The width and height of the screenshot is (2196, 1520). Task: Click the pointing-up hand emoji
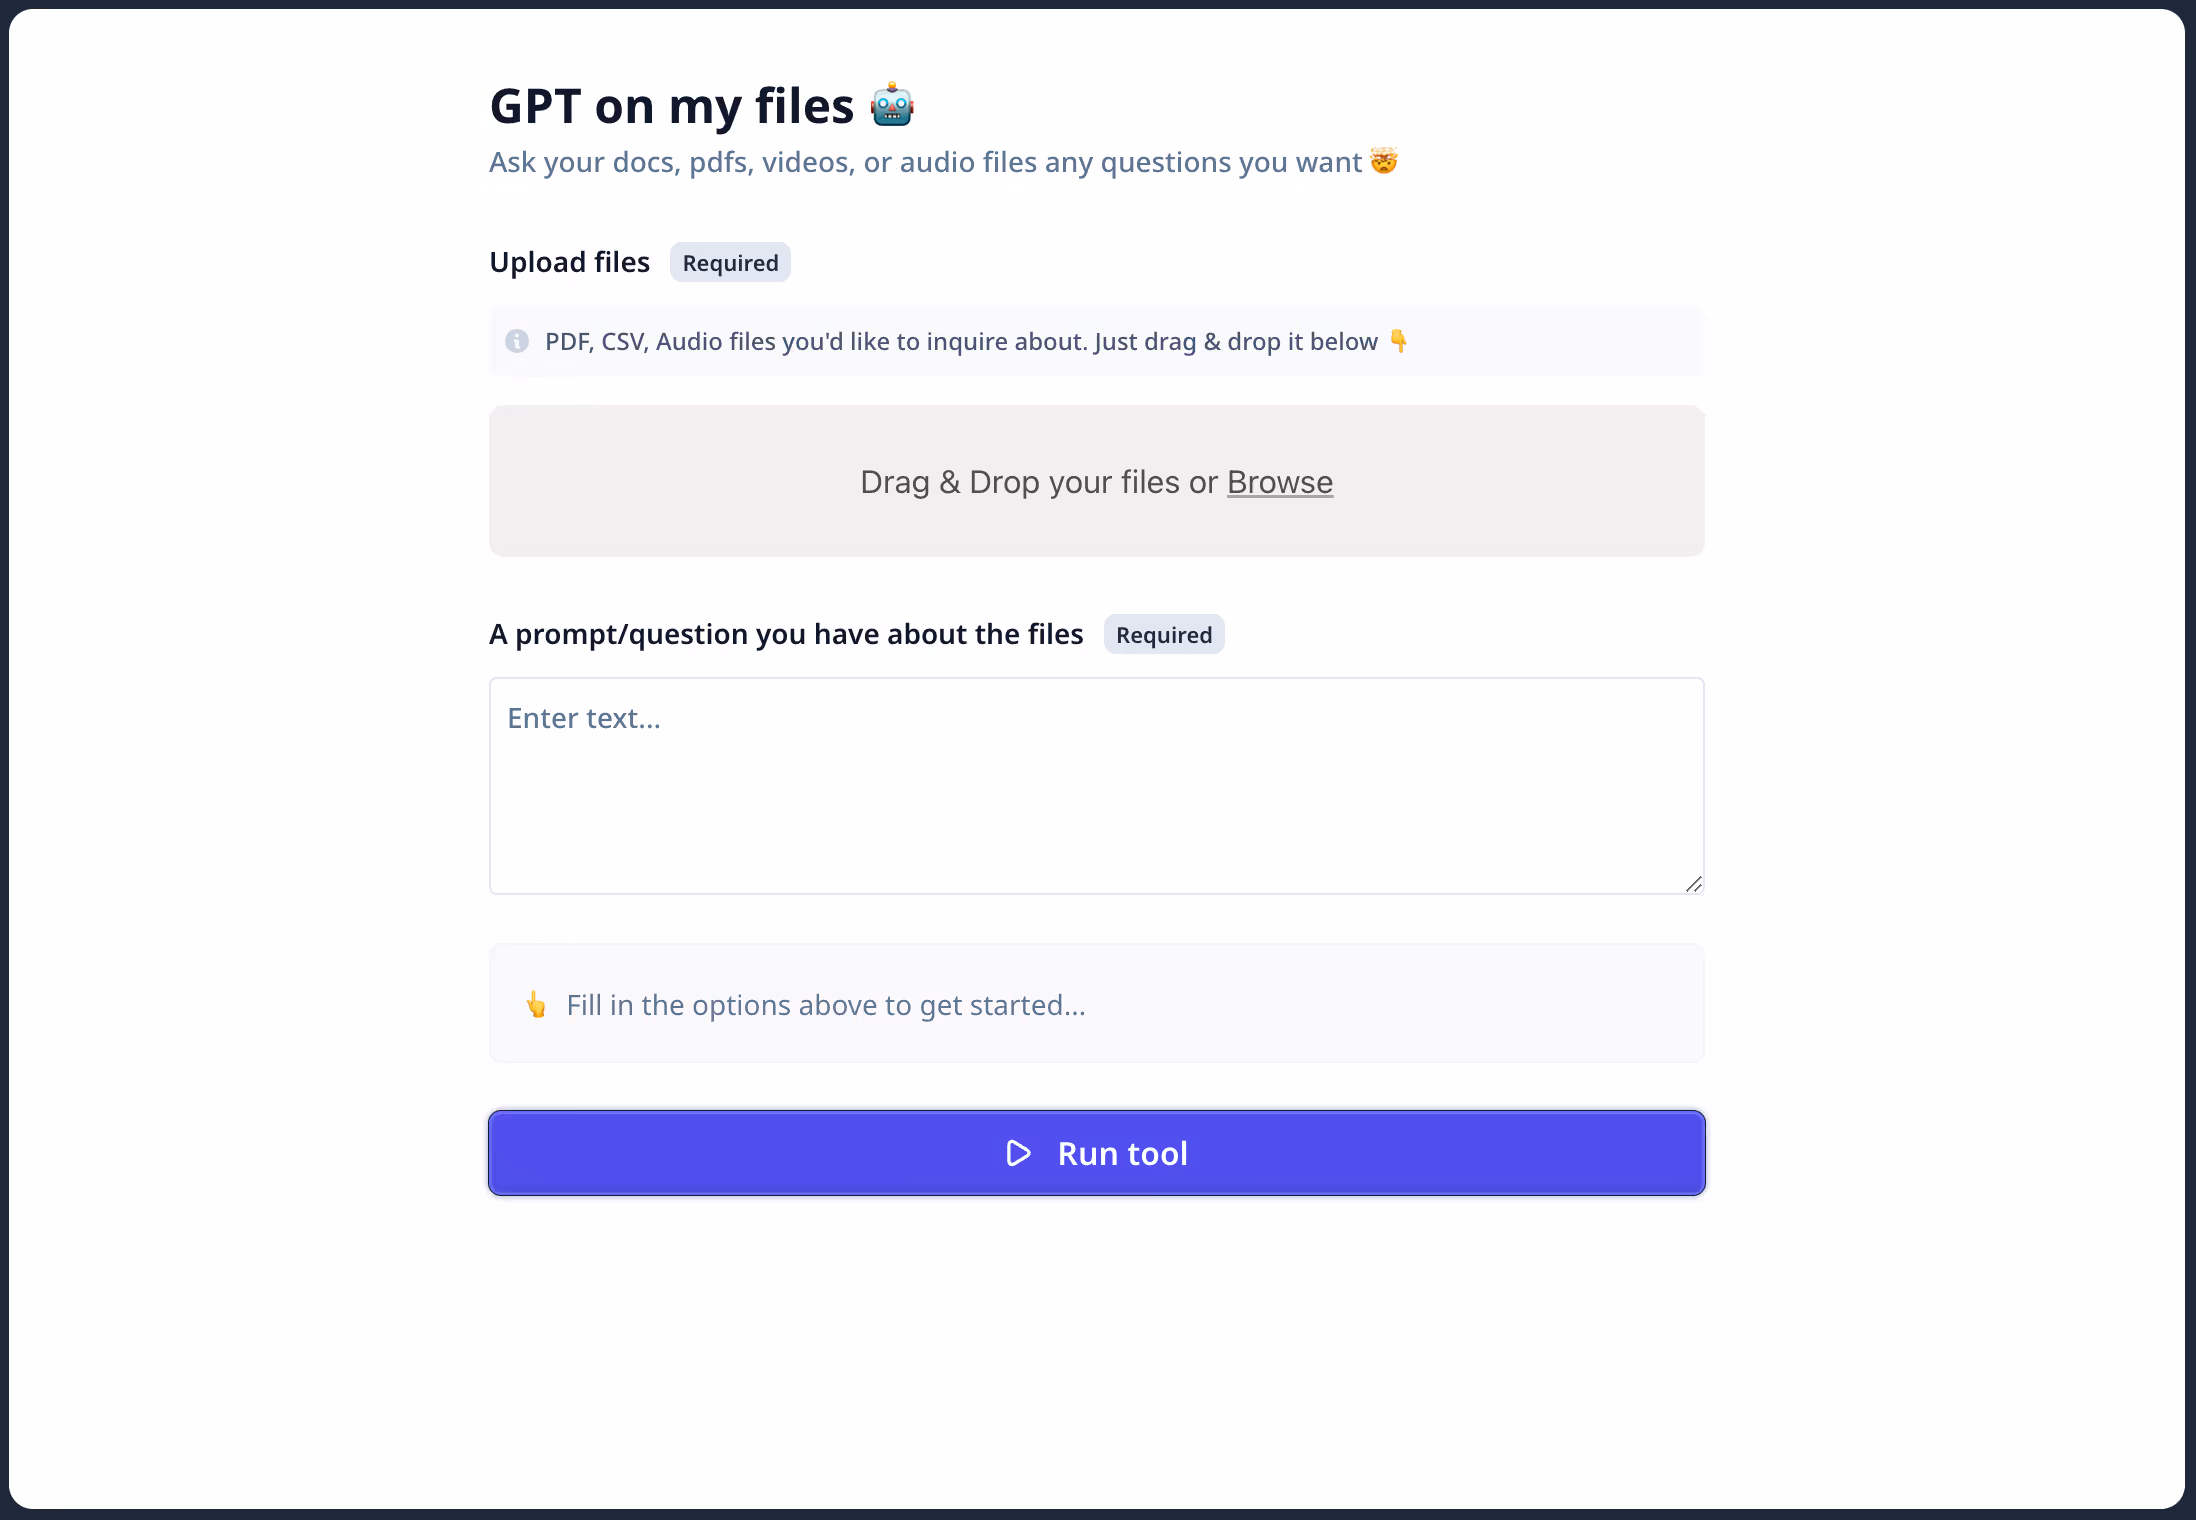[537, 1004]
